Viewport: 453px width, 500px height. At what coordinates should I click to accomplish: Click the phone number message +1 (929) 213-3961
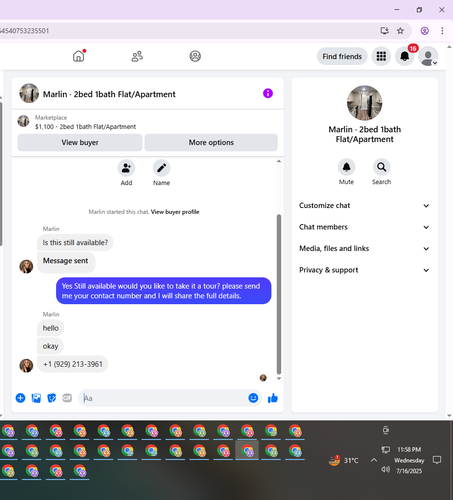click(x=73, y=364)
